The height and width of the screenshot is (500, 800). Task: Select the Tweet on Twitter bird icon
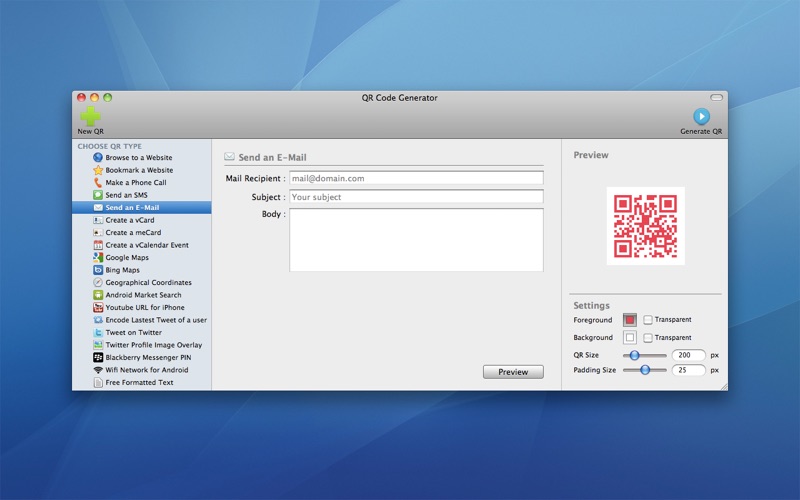[98, 332]
